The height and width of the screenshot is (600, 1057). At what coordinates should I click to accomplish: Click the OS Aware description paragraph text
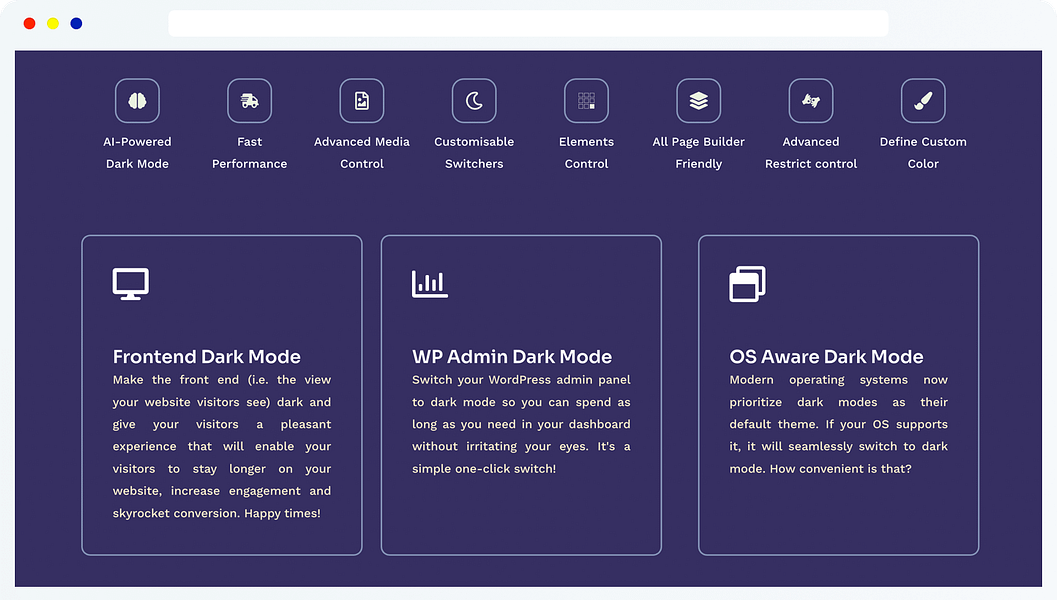pyautogui.click(x=839, y=424)
